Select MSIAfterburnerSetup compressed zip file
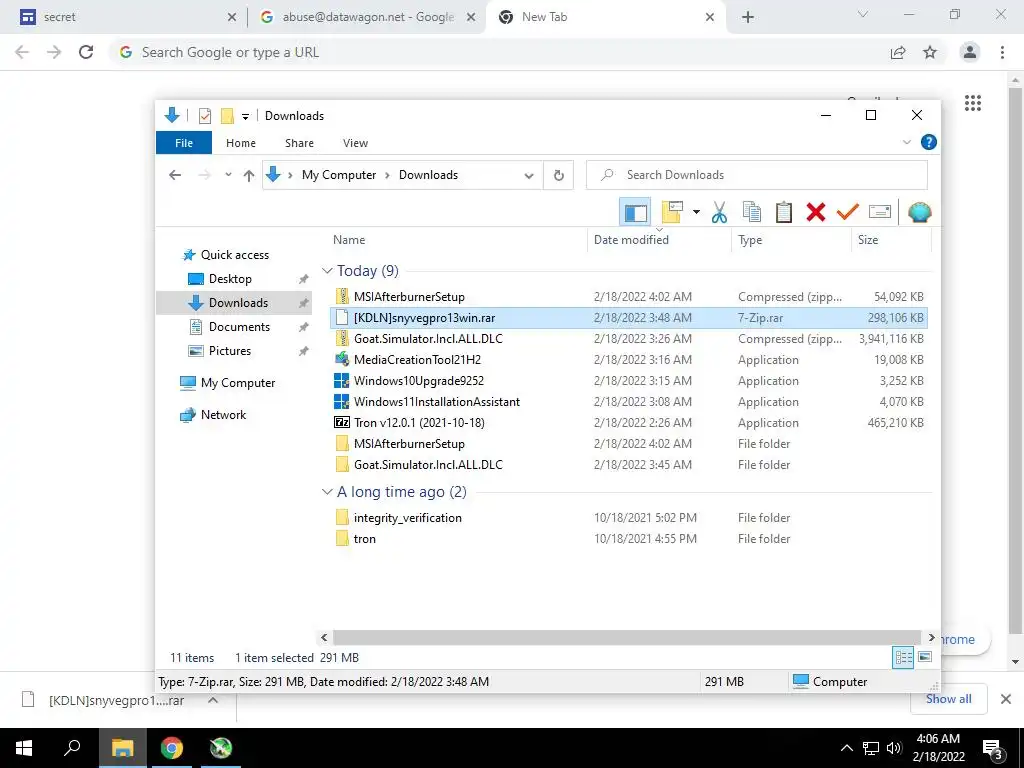Image resolution: width=1024 pixels, height=768 pixels. [628, 296]
